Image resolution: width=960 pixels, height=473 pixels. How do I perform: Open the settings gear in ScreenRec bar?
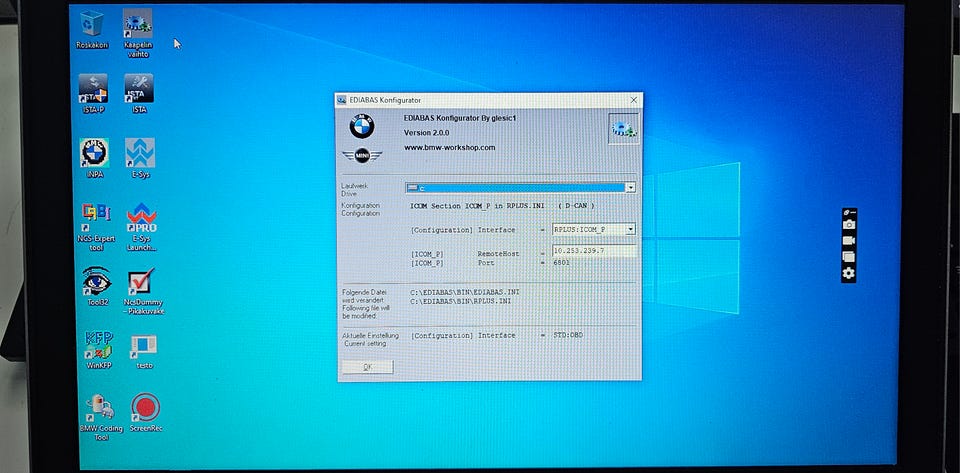click(849, 273)
